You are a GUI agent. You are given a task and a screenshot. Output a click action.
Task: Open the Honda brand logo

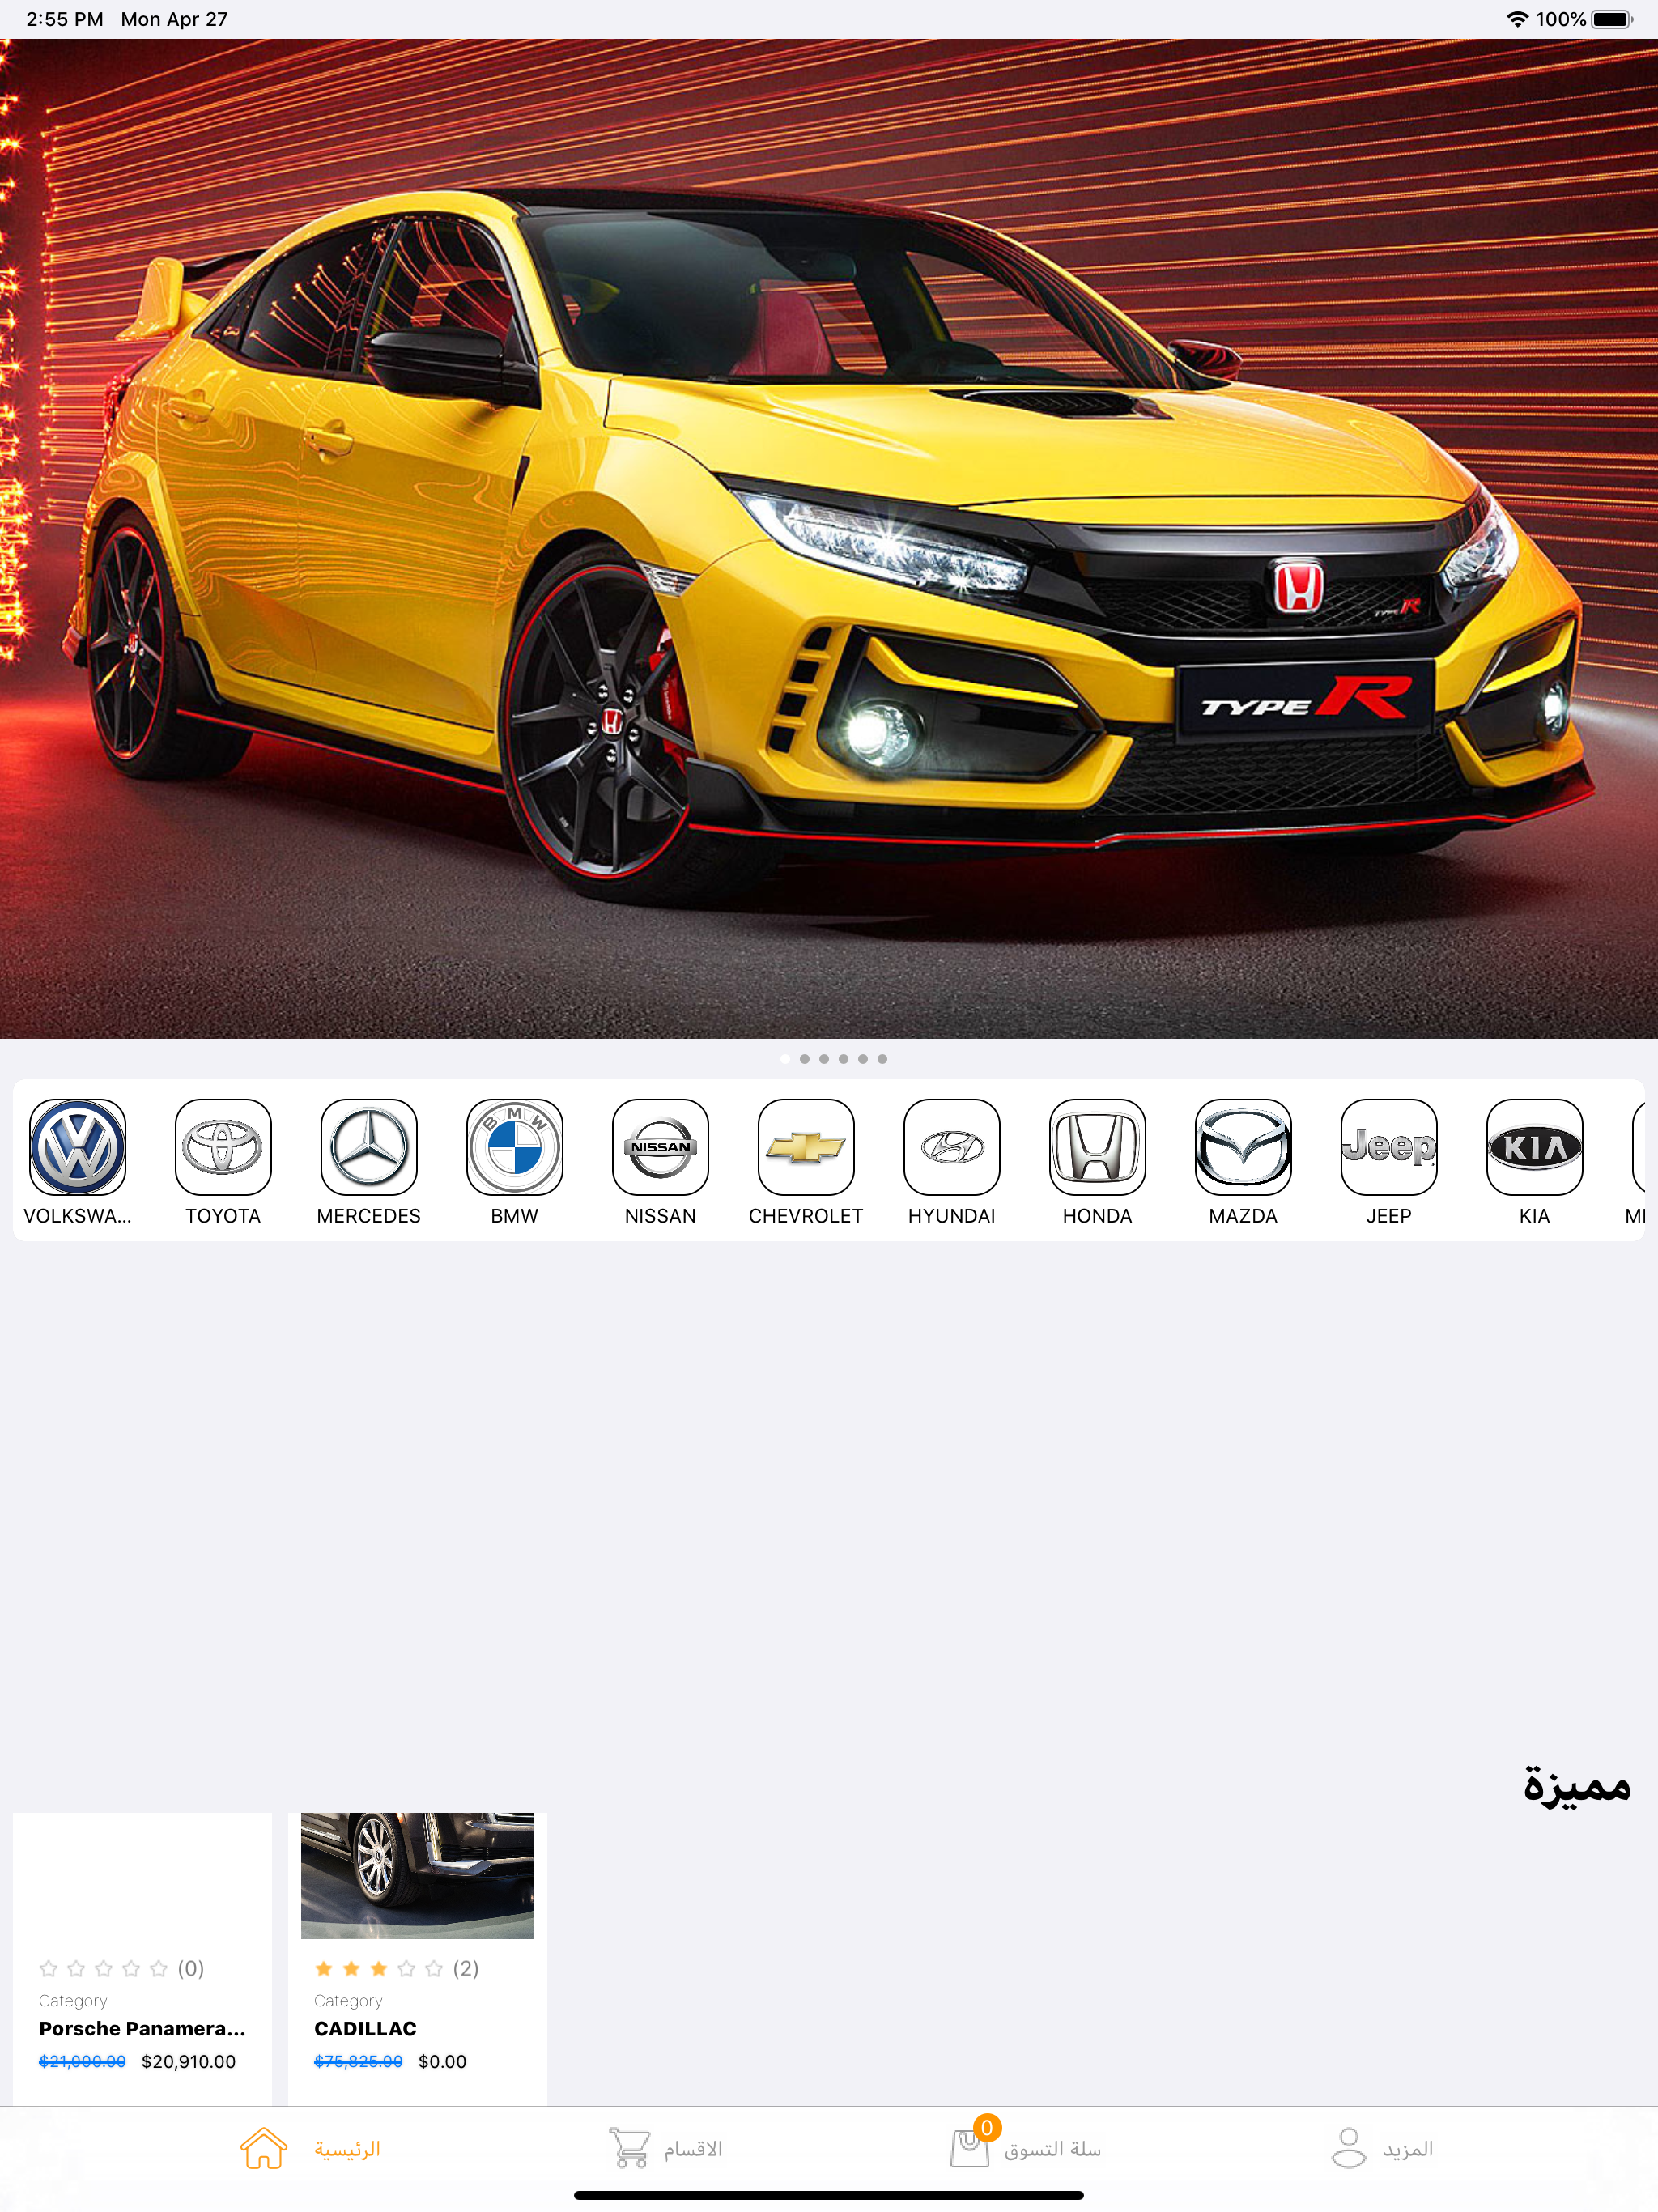pos(1097,1147)
